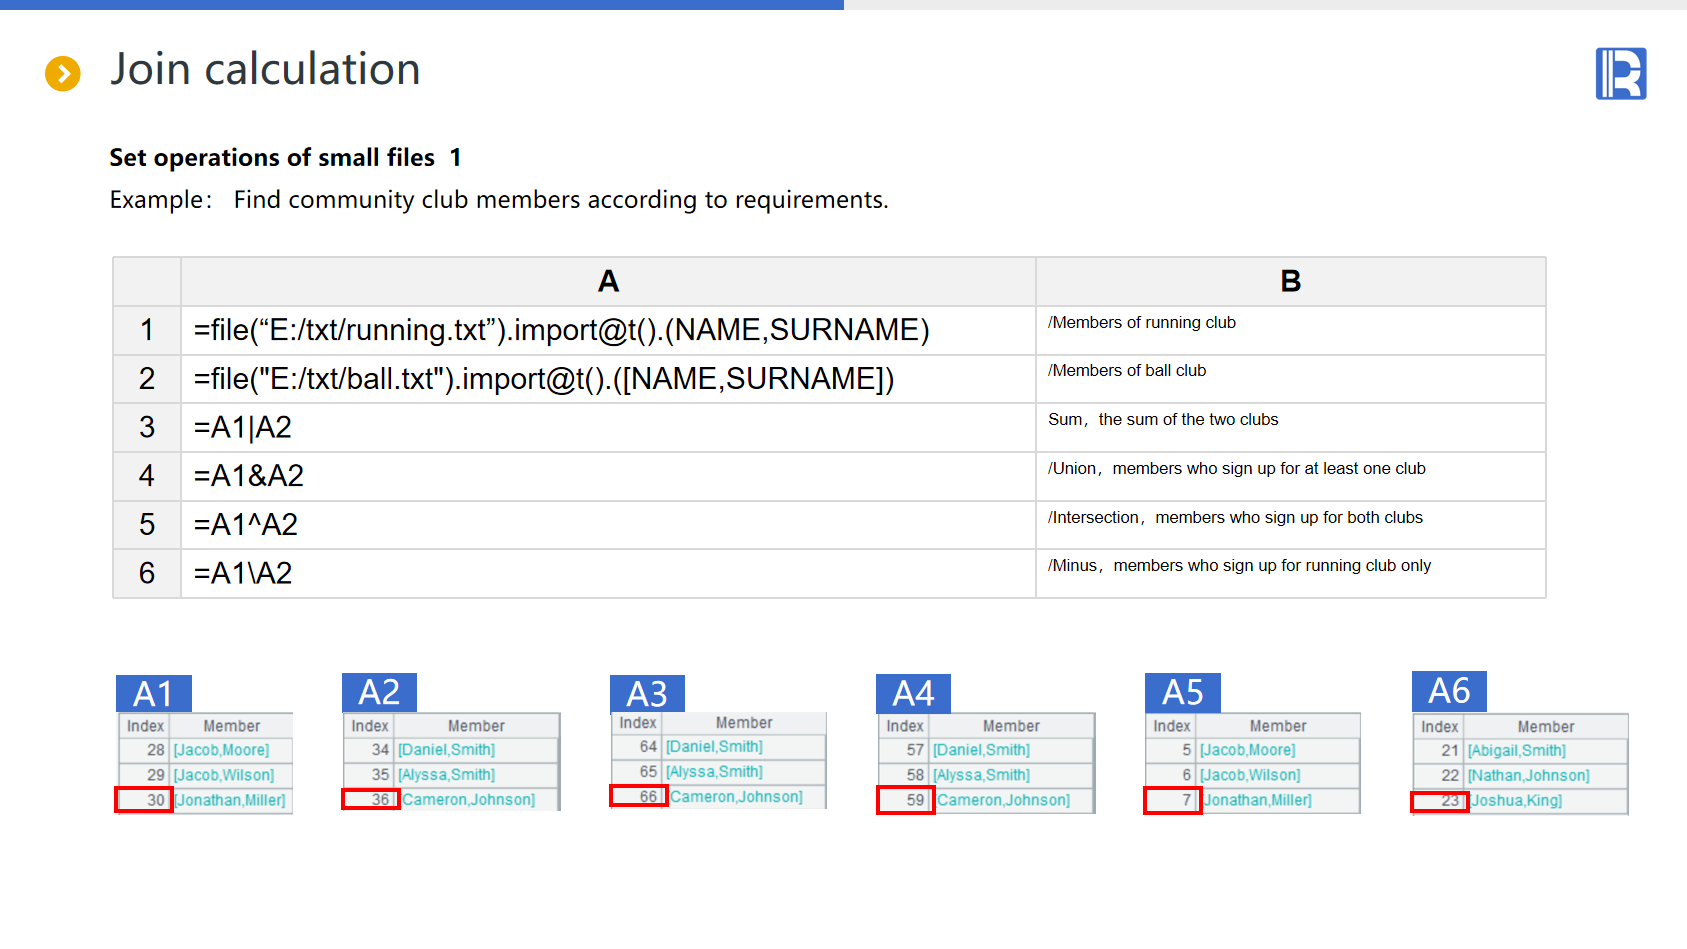
Task: Select the cell containing =A1&A2
Action: point(608,476)
